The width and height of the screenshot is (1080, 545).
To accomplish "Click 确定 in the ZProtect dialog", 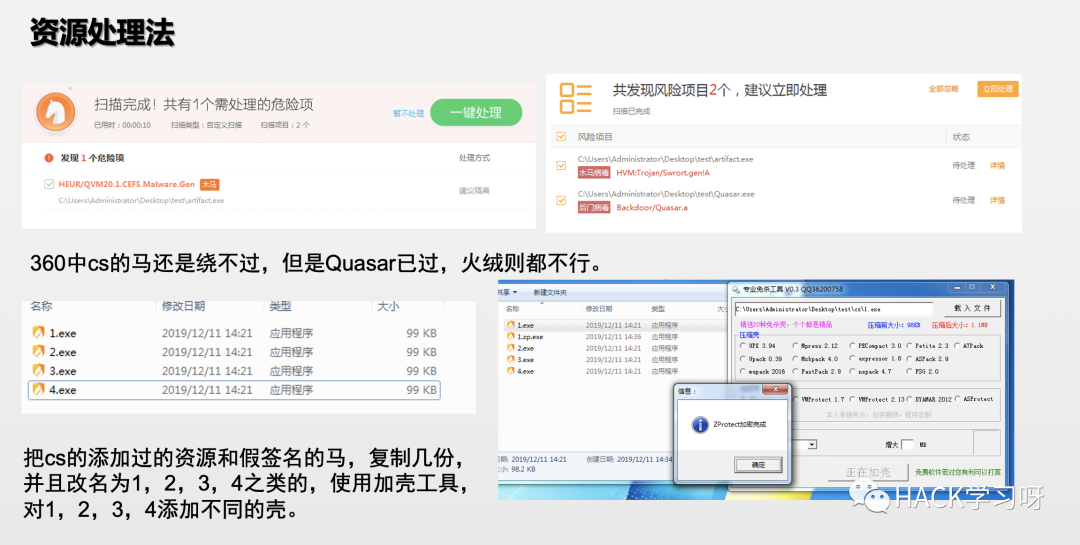I will pos(758,464).
